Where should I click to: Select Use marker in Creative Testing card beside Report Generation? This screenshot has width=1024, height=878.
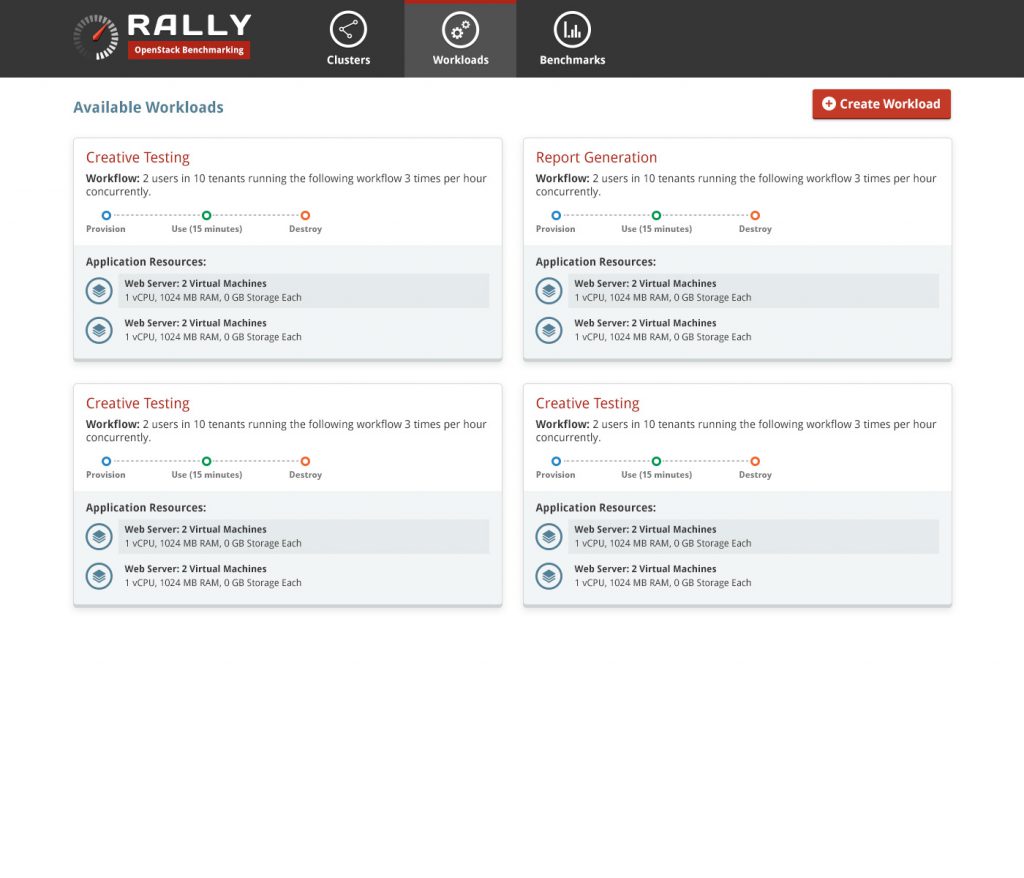(206, 215)
